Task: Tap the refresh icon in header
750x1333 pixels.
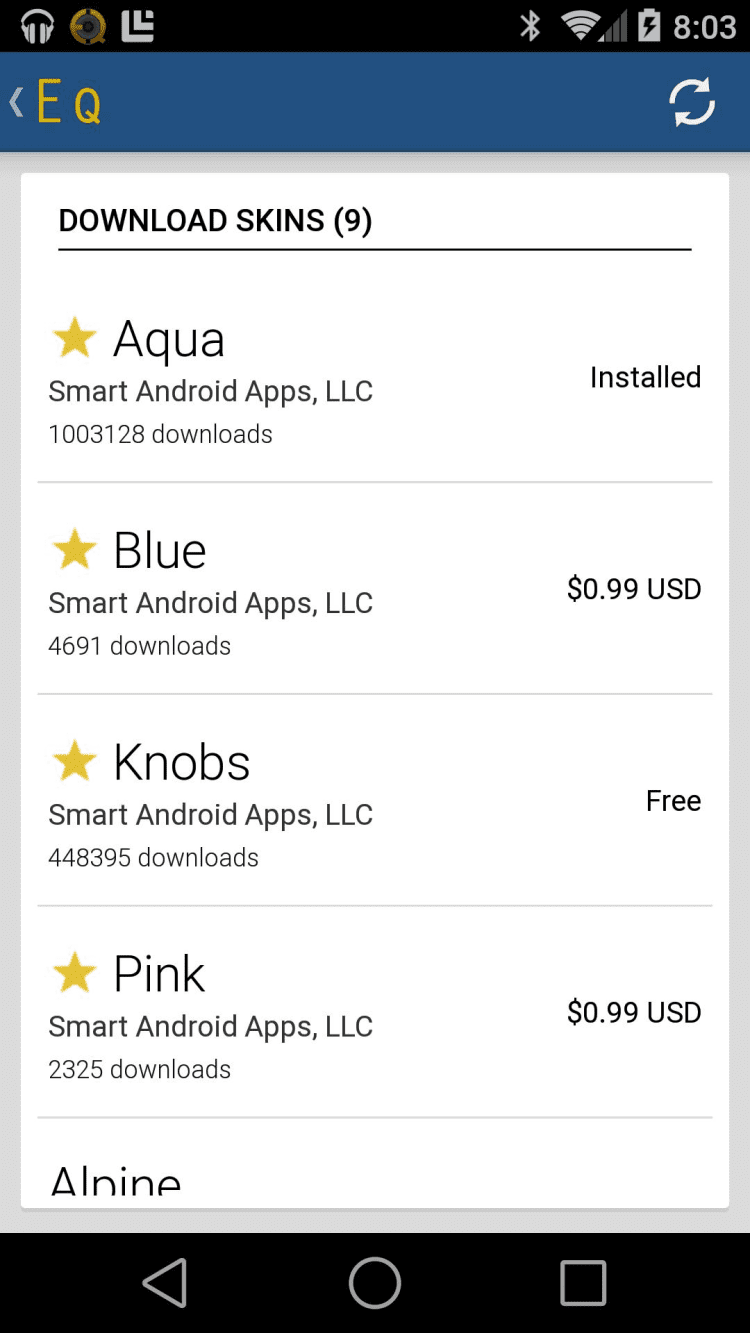Action: tap(692, 102)
